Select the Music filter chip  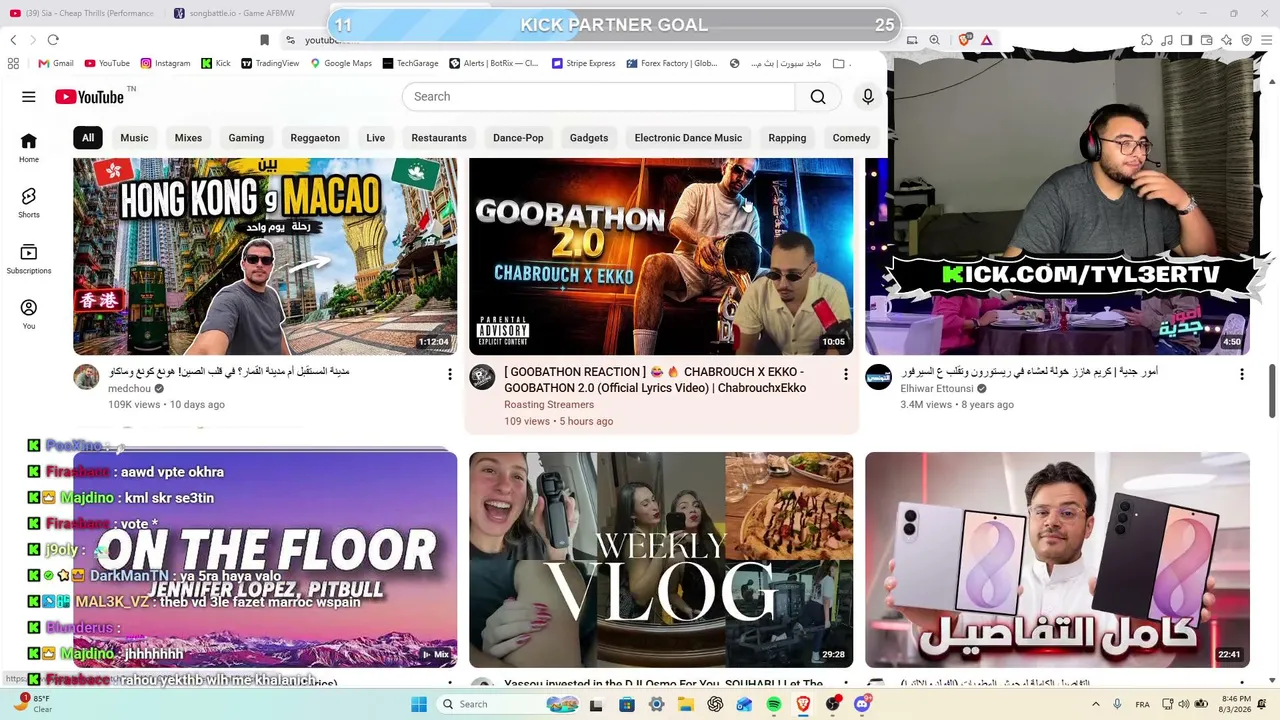(x=134, y=138)
